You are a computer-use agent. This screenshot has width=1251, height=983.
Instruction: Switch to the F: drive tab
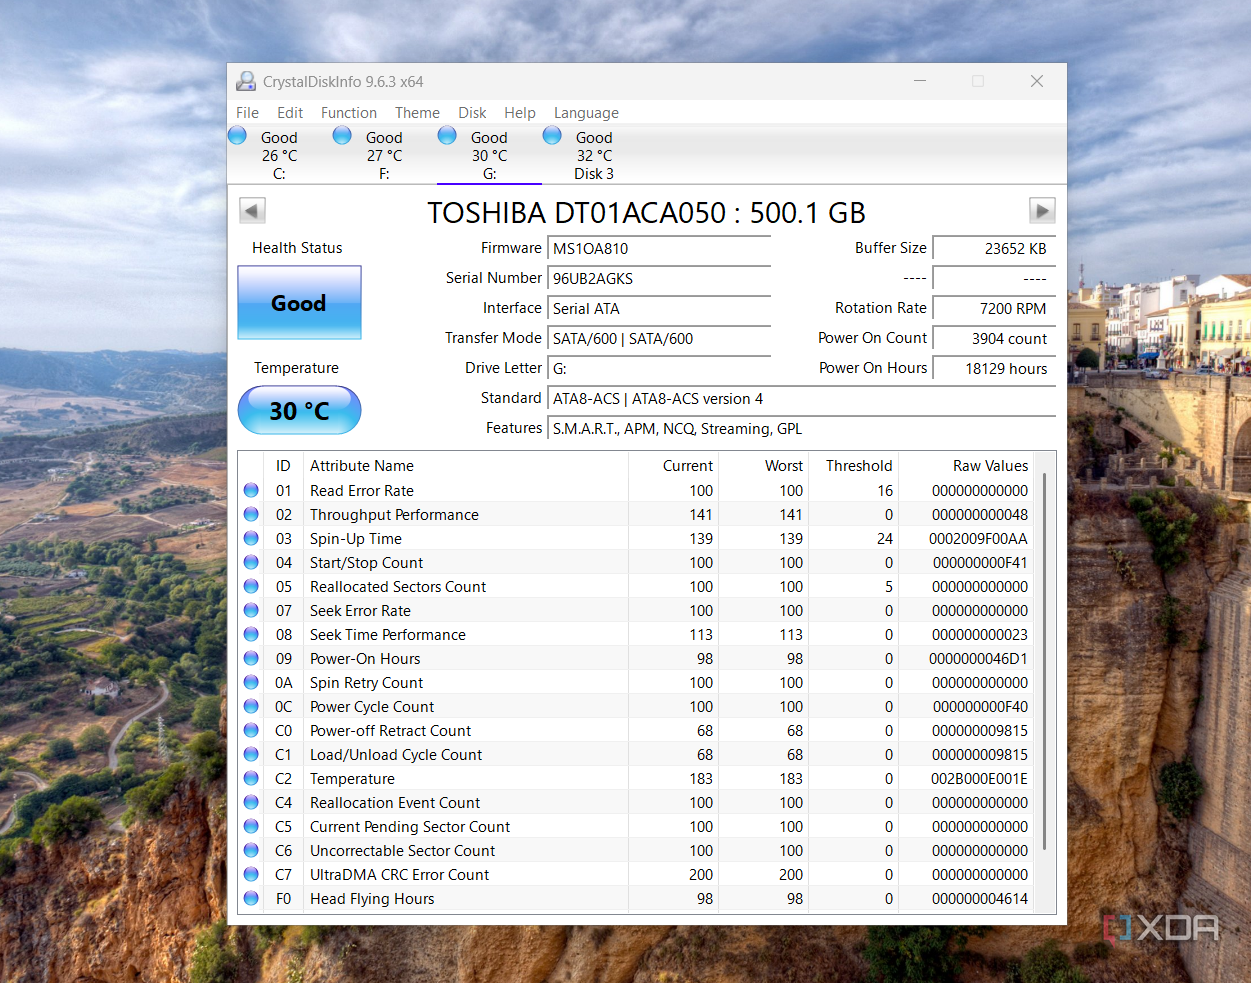[x=384, y=155]
